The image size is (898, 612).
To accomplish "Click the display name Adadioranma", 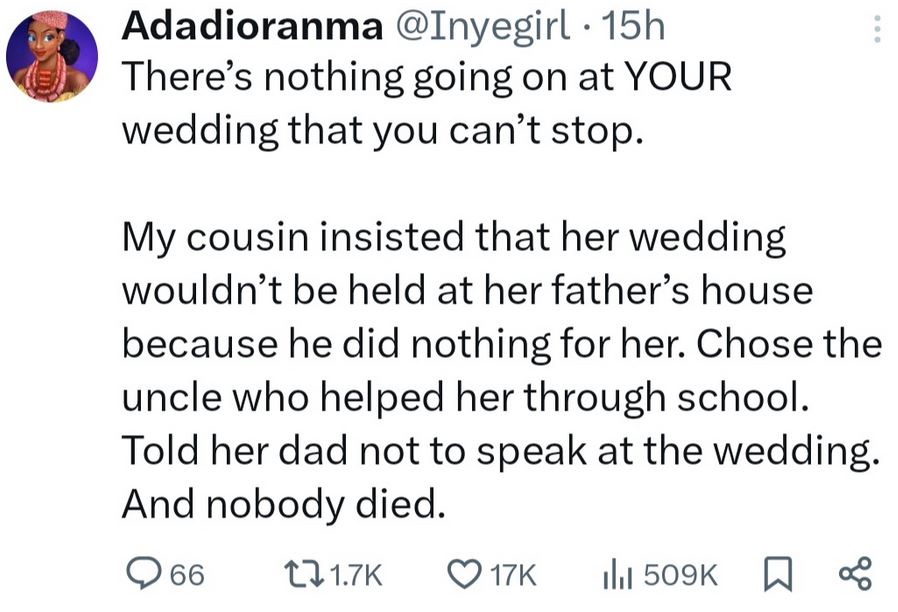I will tap(251, 28).
